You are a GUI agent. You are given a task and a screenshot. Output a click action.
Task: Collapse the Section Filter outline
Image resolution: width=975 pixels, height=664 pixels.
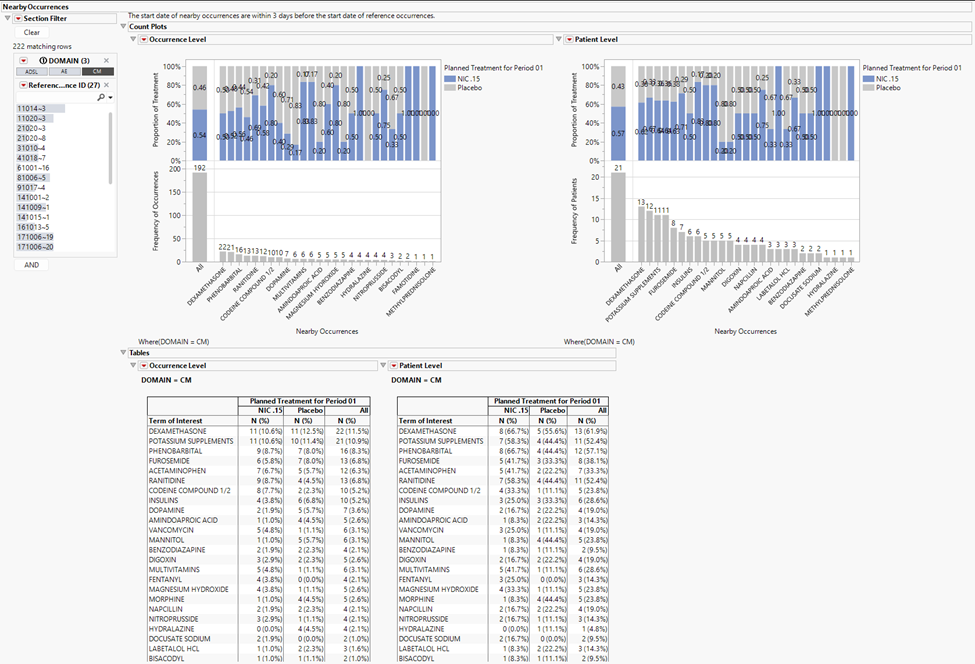click(7, 19)
